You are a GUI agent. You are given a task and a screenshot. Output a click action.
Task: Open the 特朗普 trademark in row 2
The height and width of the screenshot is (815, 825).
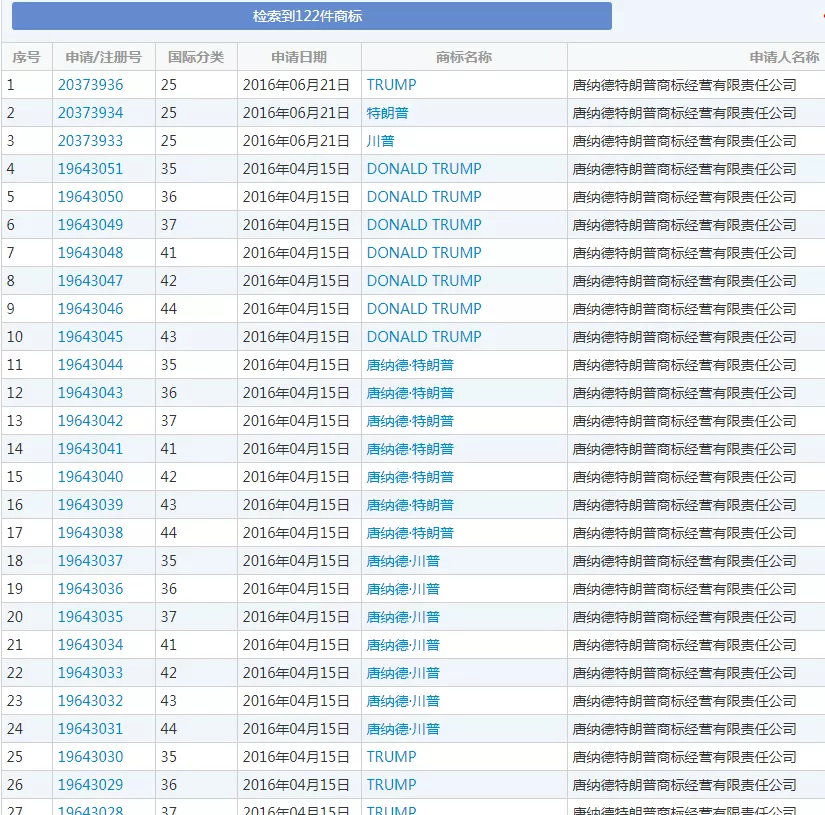pos(388,113)
